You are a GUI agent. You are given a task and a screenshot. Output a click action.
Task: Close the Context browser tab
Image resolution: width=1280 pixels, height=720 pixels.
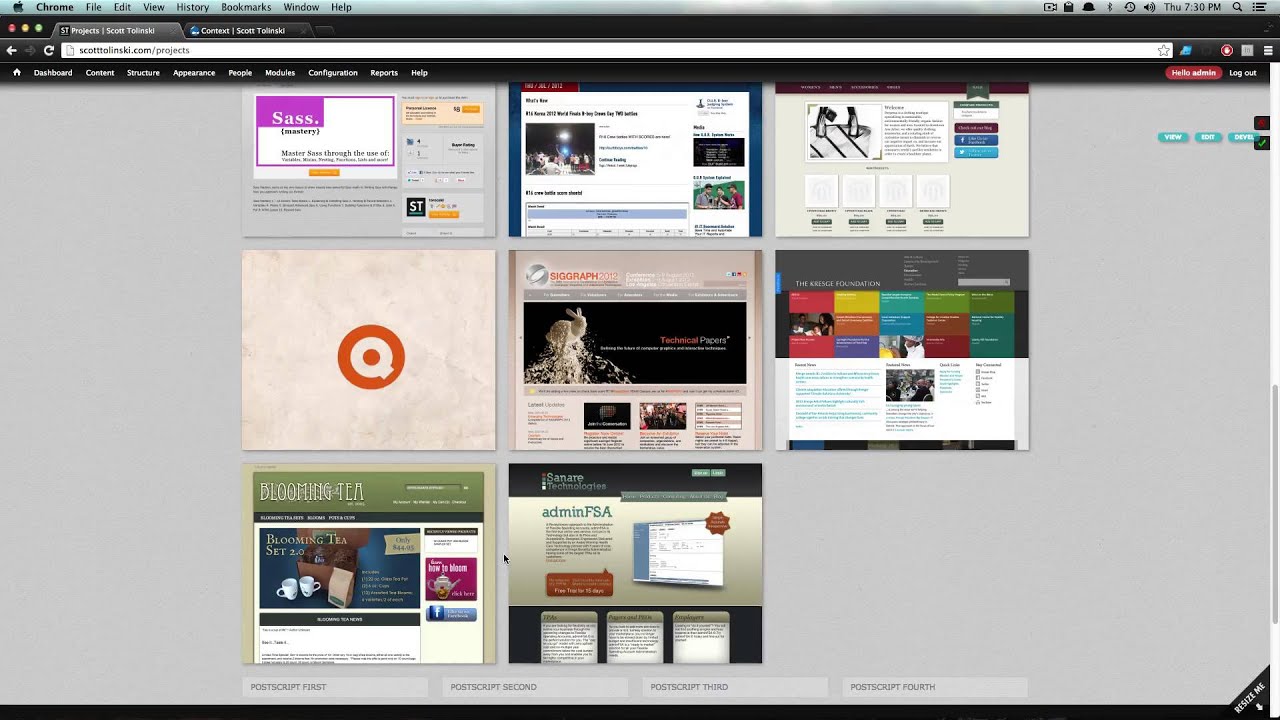point(302,31)
